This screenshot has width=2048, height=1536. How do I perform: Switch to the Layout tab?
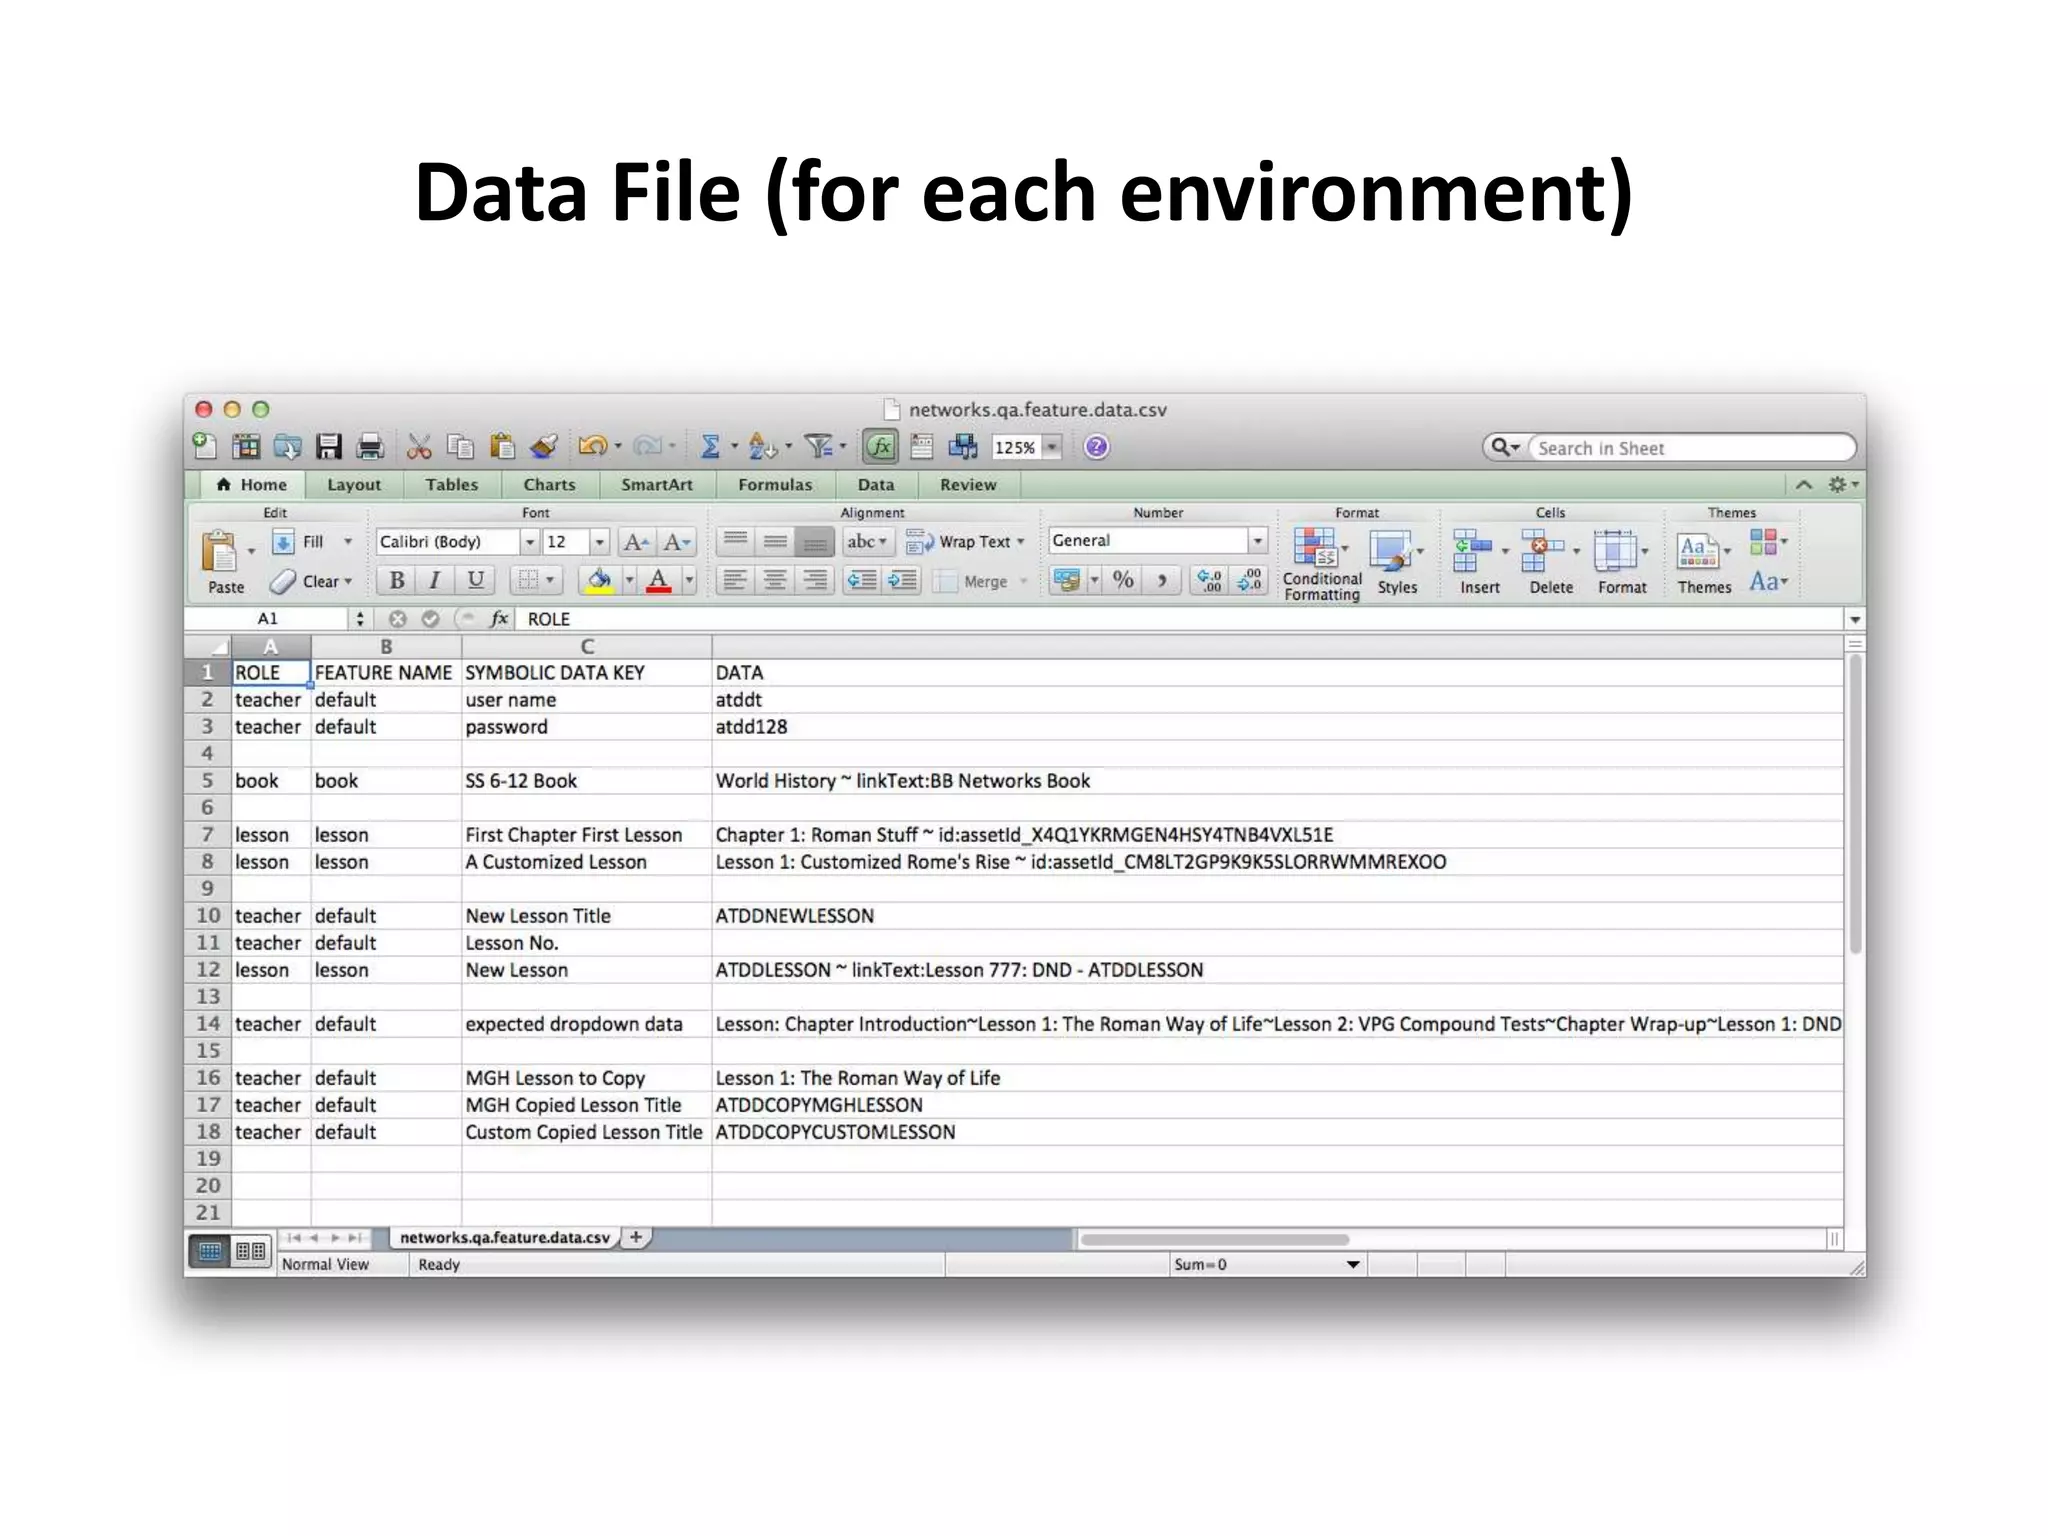click(354, 485)
